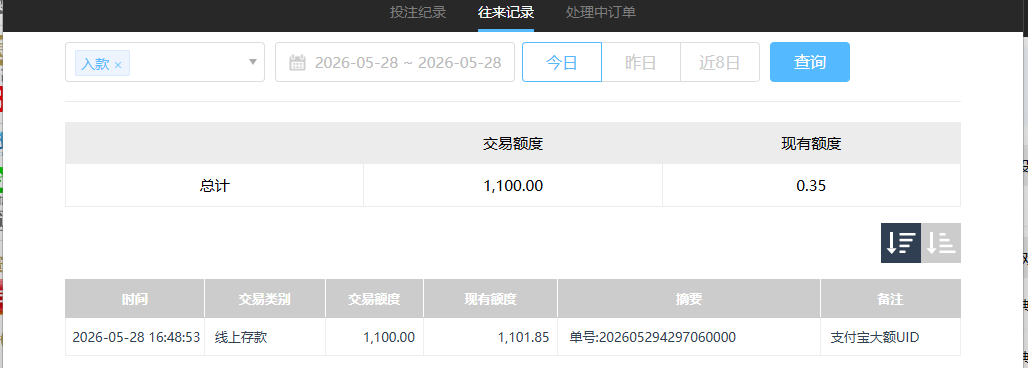Expand the transaction type dropdown arrow
Screen dimensions: 1028x368
[253, 62]
